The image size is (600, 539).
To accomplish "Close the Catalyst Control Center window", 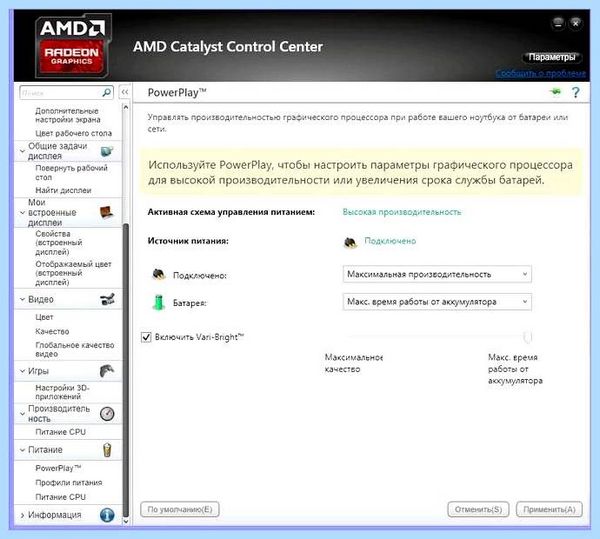I will [x=576, y=24].
